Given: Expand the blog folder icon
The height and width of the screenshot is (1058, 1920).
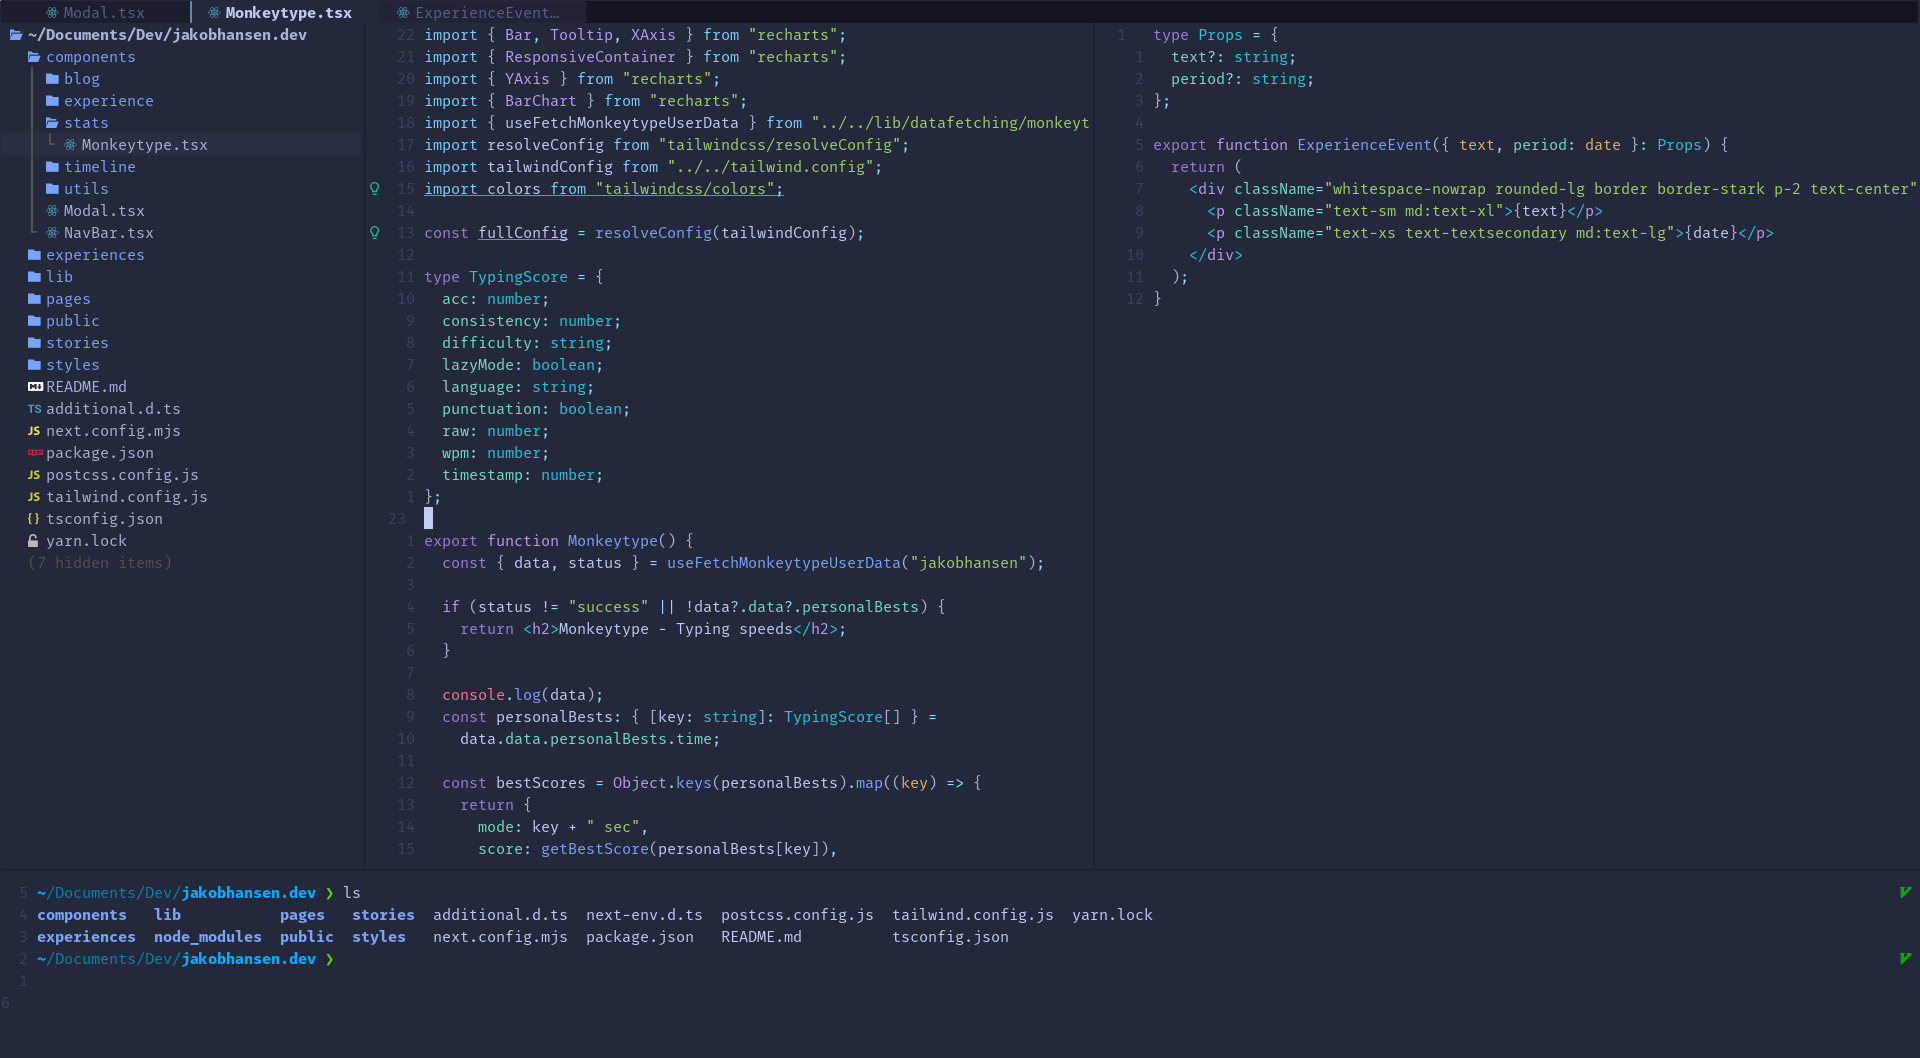Looking at the screenshot, I should click(52, 79).
